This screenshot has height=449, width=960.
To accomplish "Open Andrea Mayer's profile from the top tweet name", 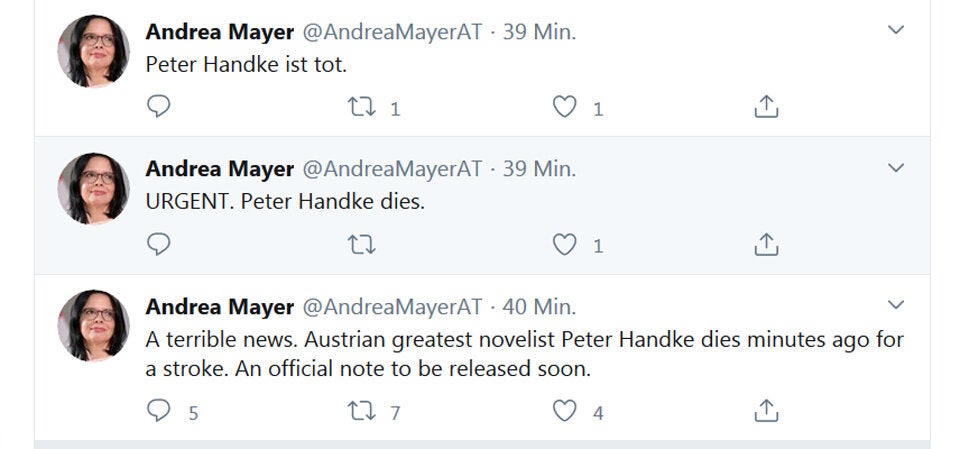I will point(219,32).
